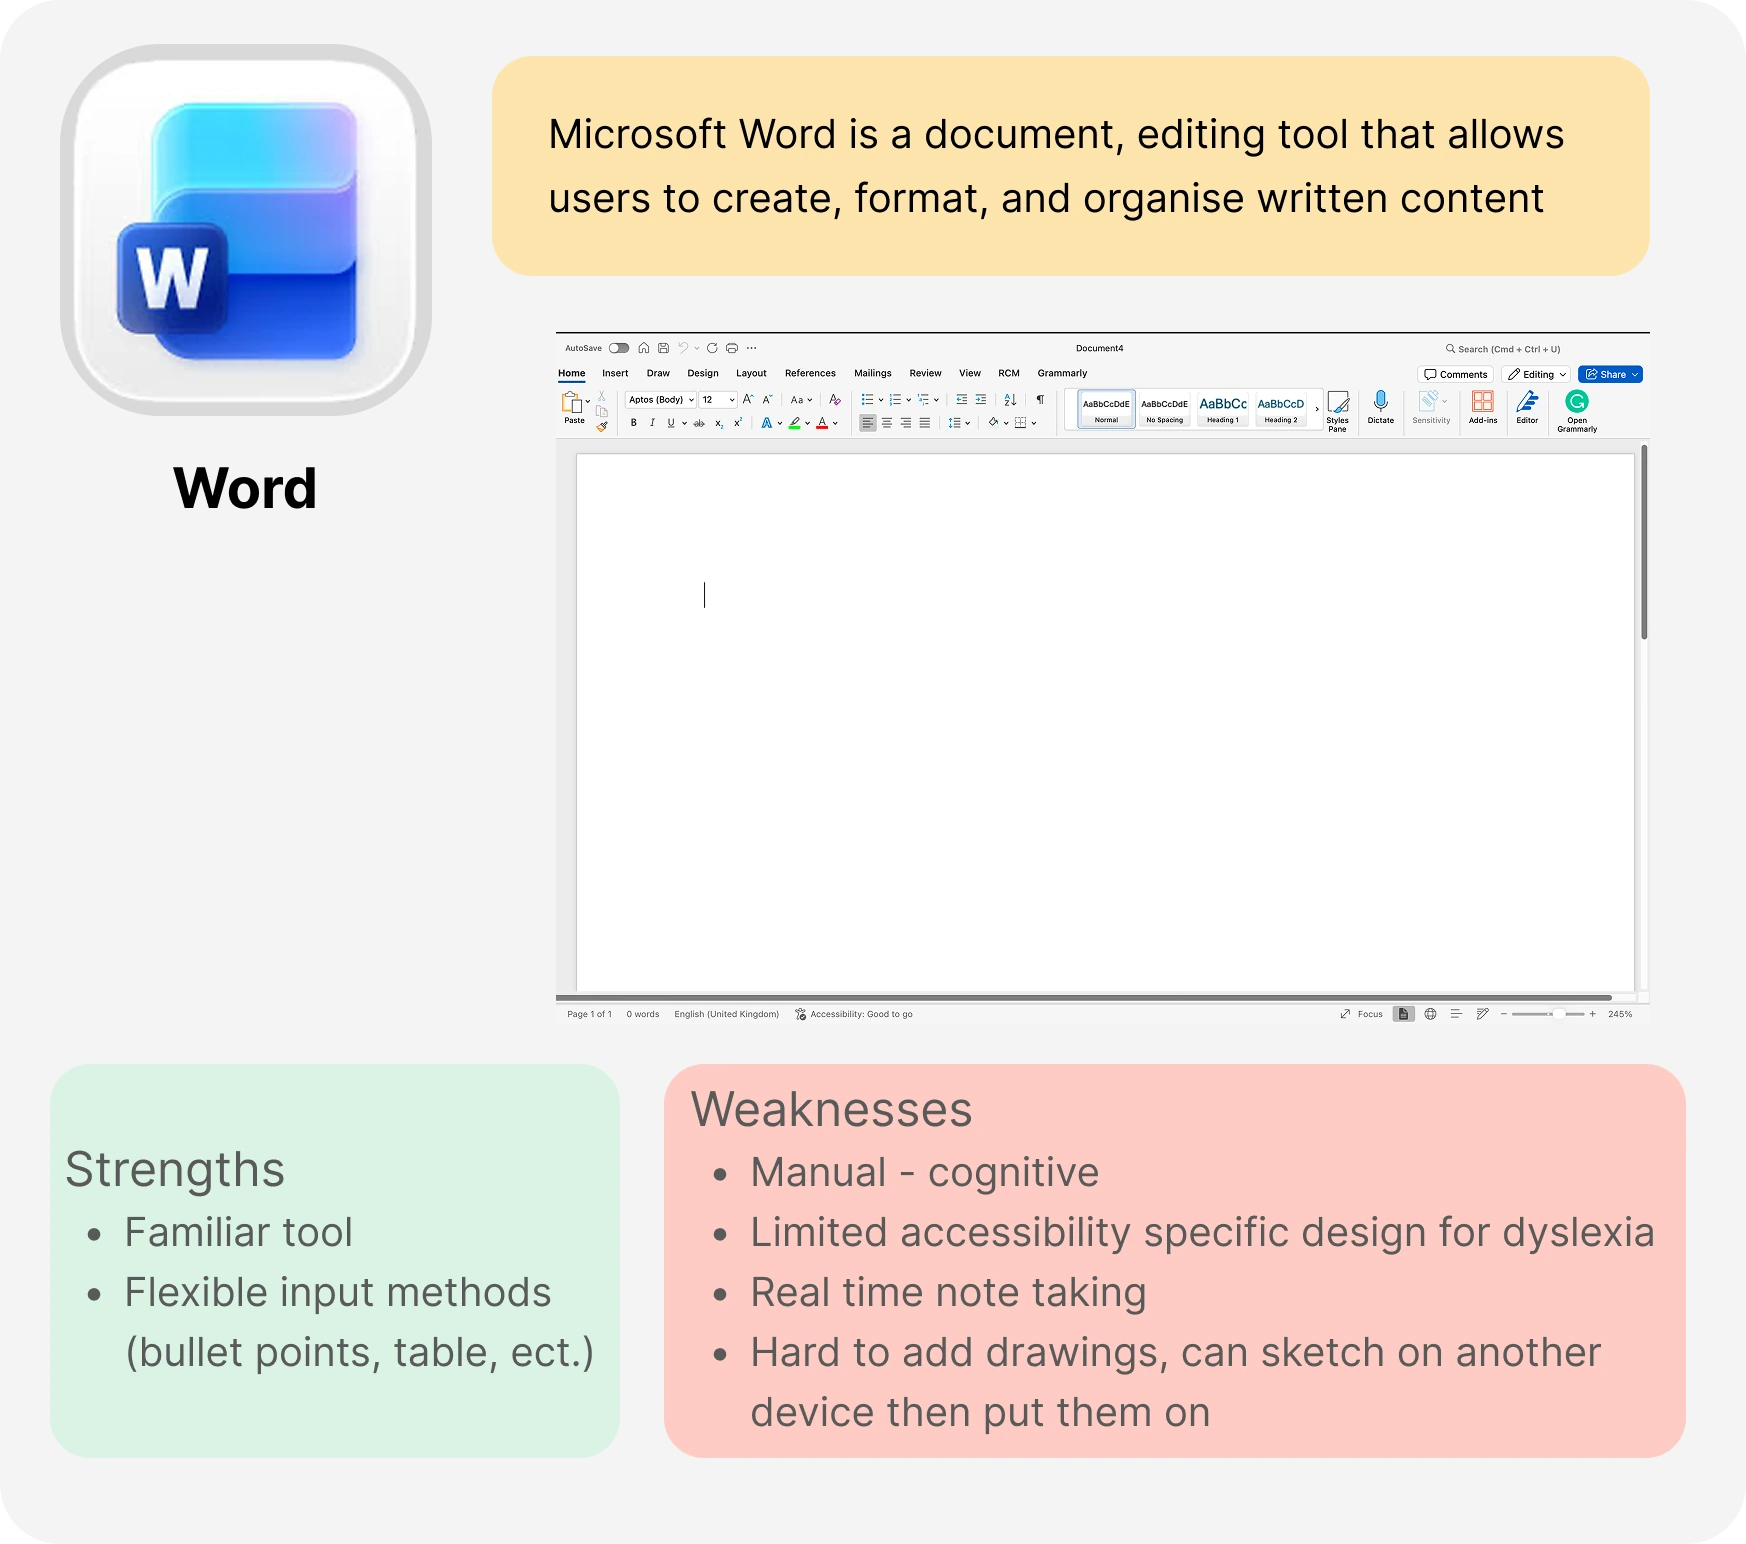Open the Aptos (Body) font dropdown
This screenshot has height=1544, width=1746.
[x=661, y=400]
